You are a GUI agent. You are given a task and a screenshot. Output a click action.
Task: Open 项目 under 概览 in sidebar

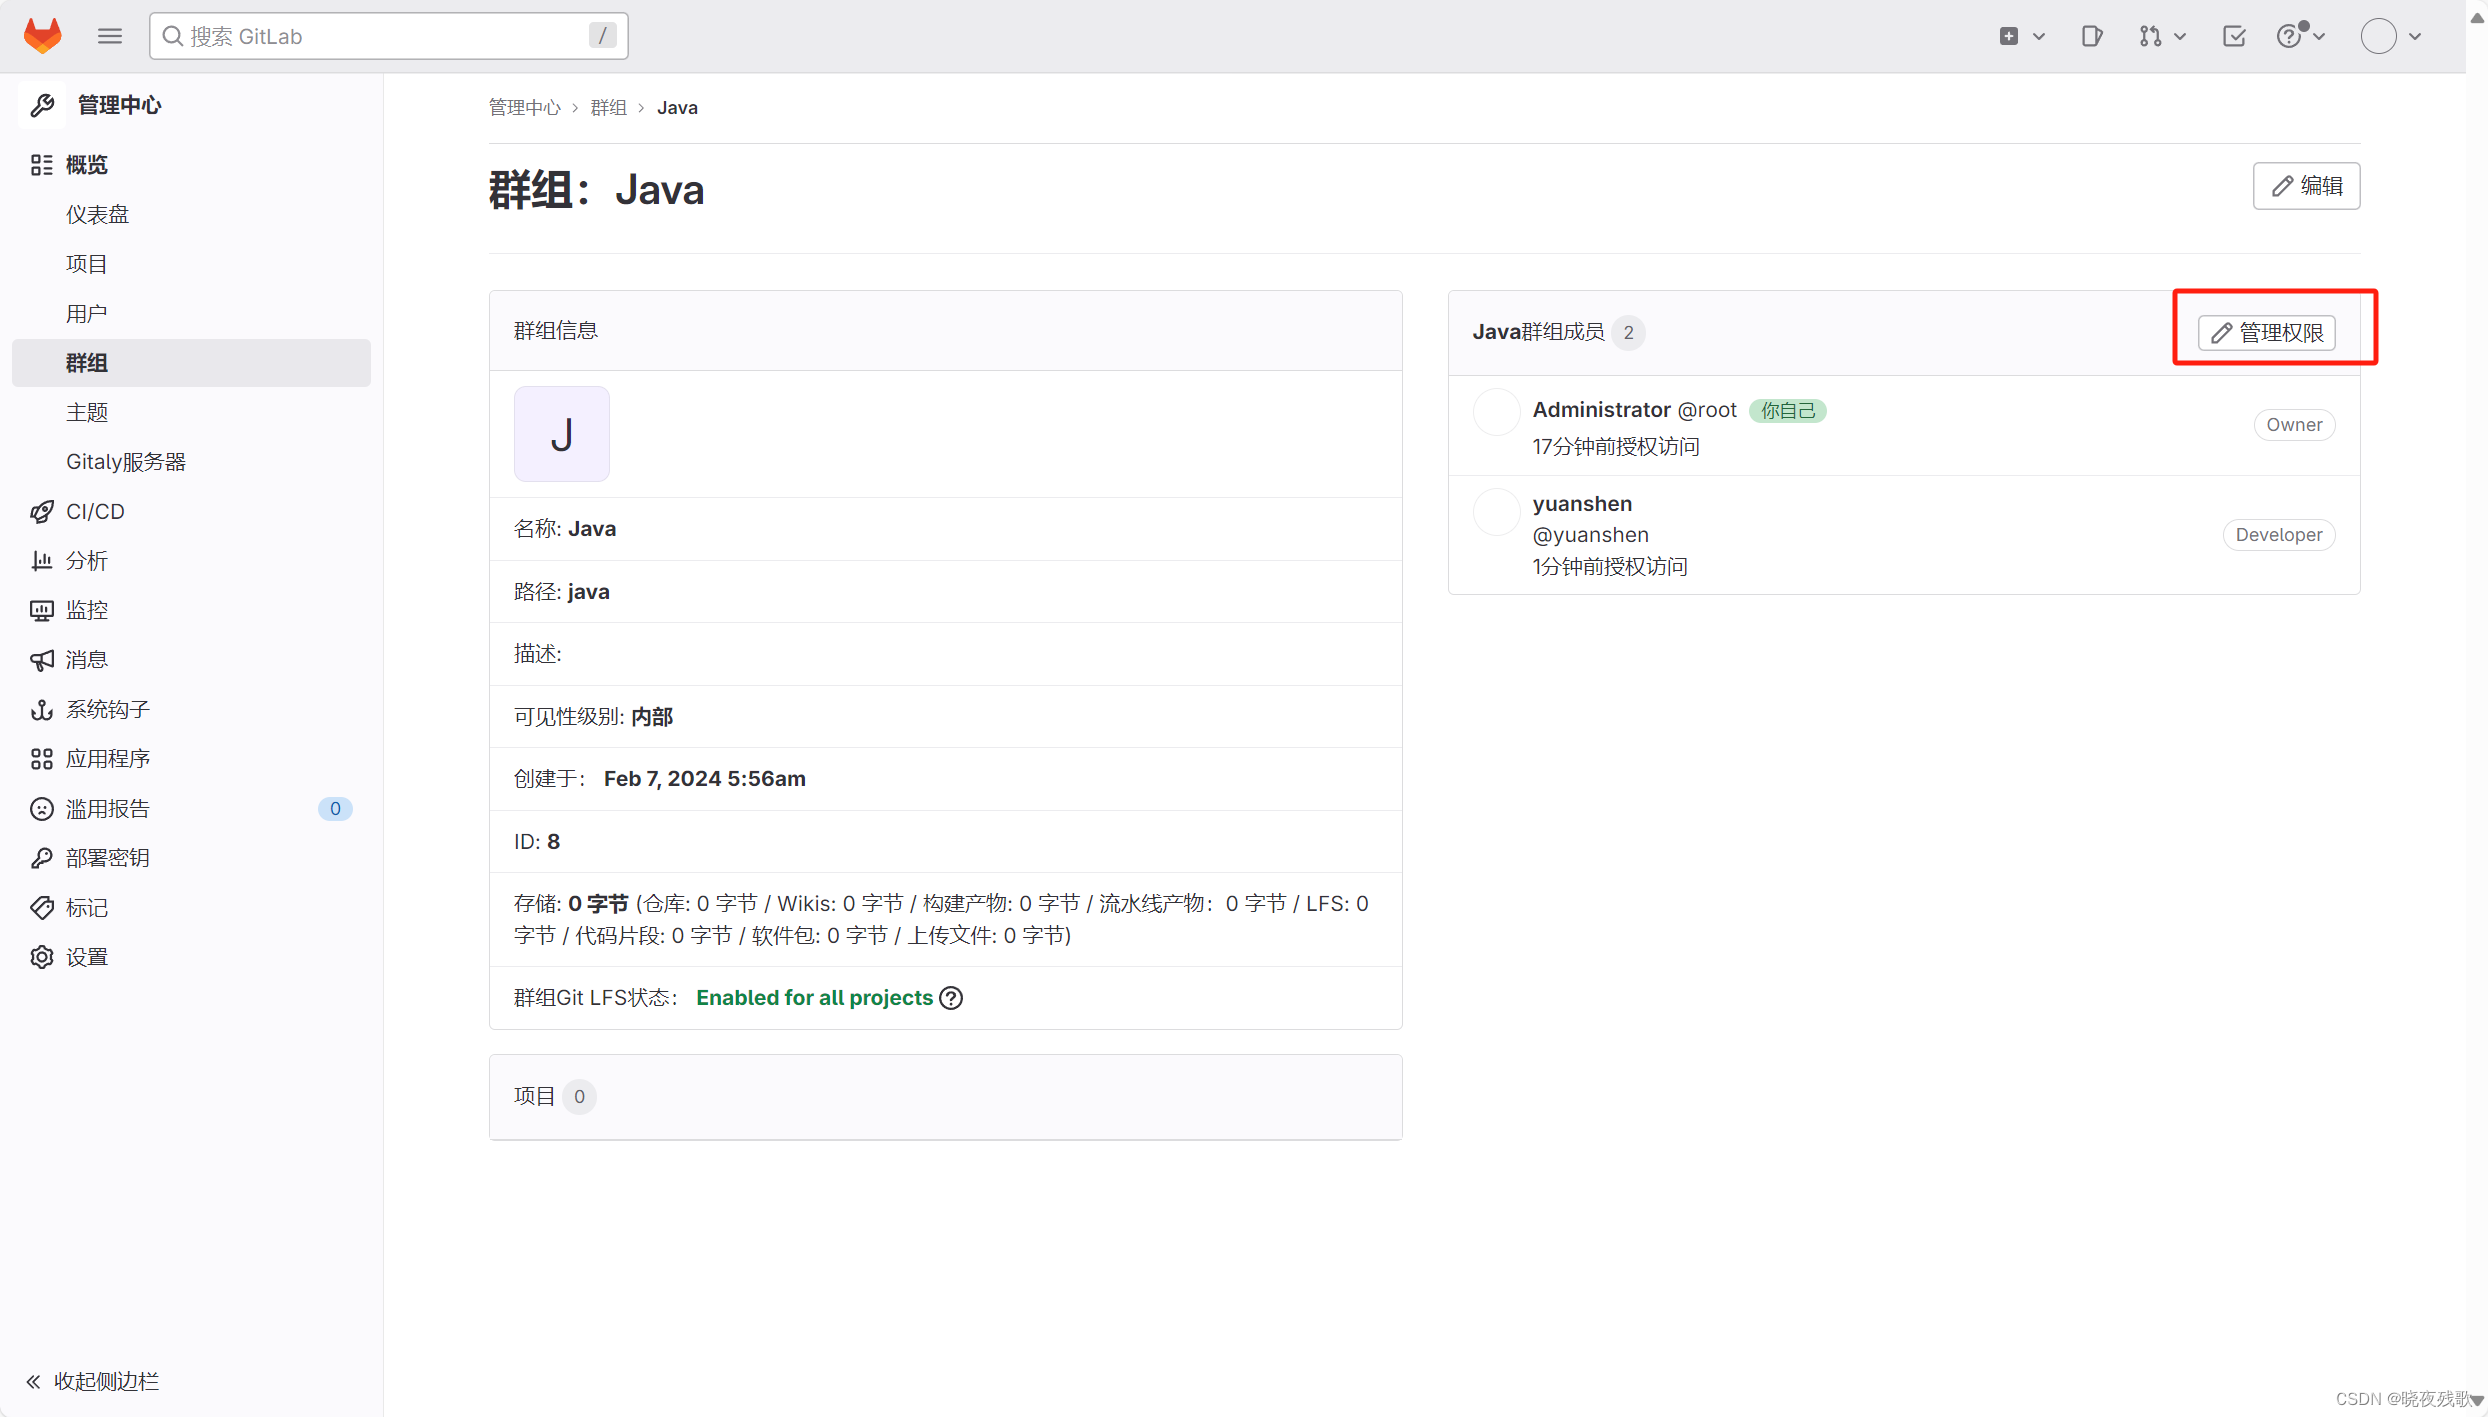[x=87, y=264]
